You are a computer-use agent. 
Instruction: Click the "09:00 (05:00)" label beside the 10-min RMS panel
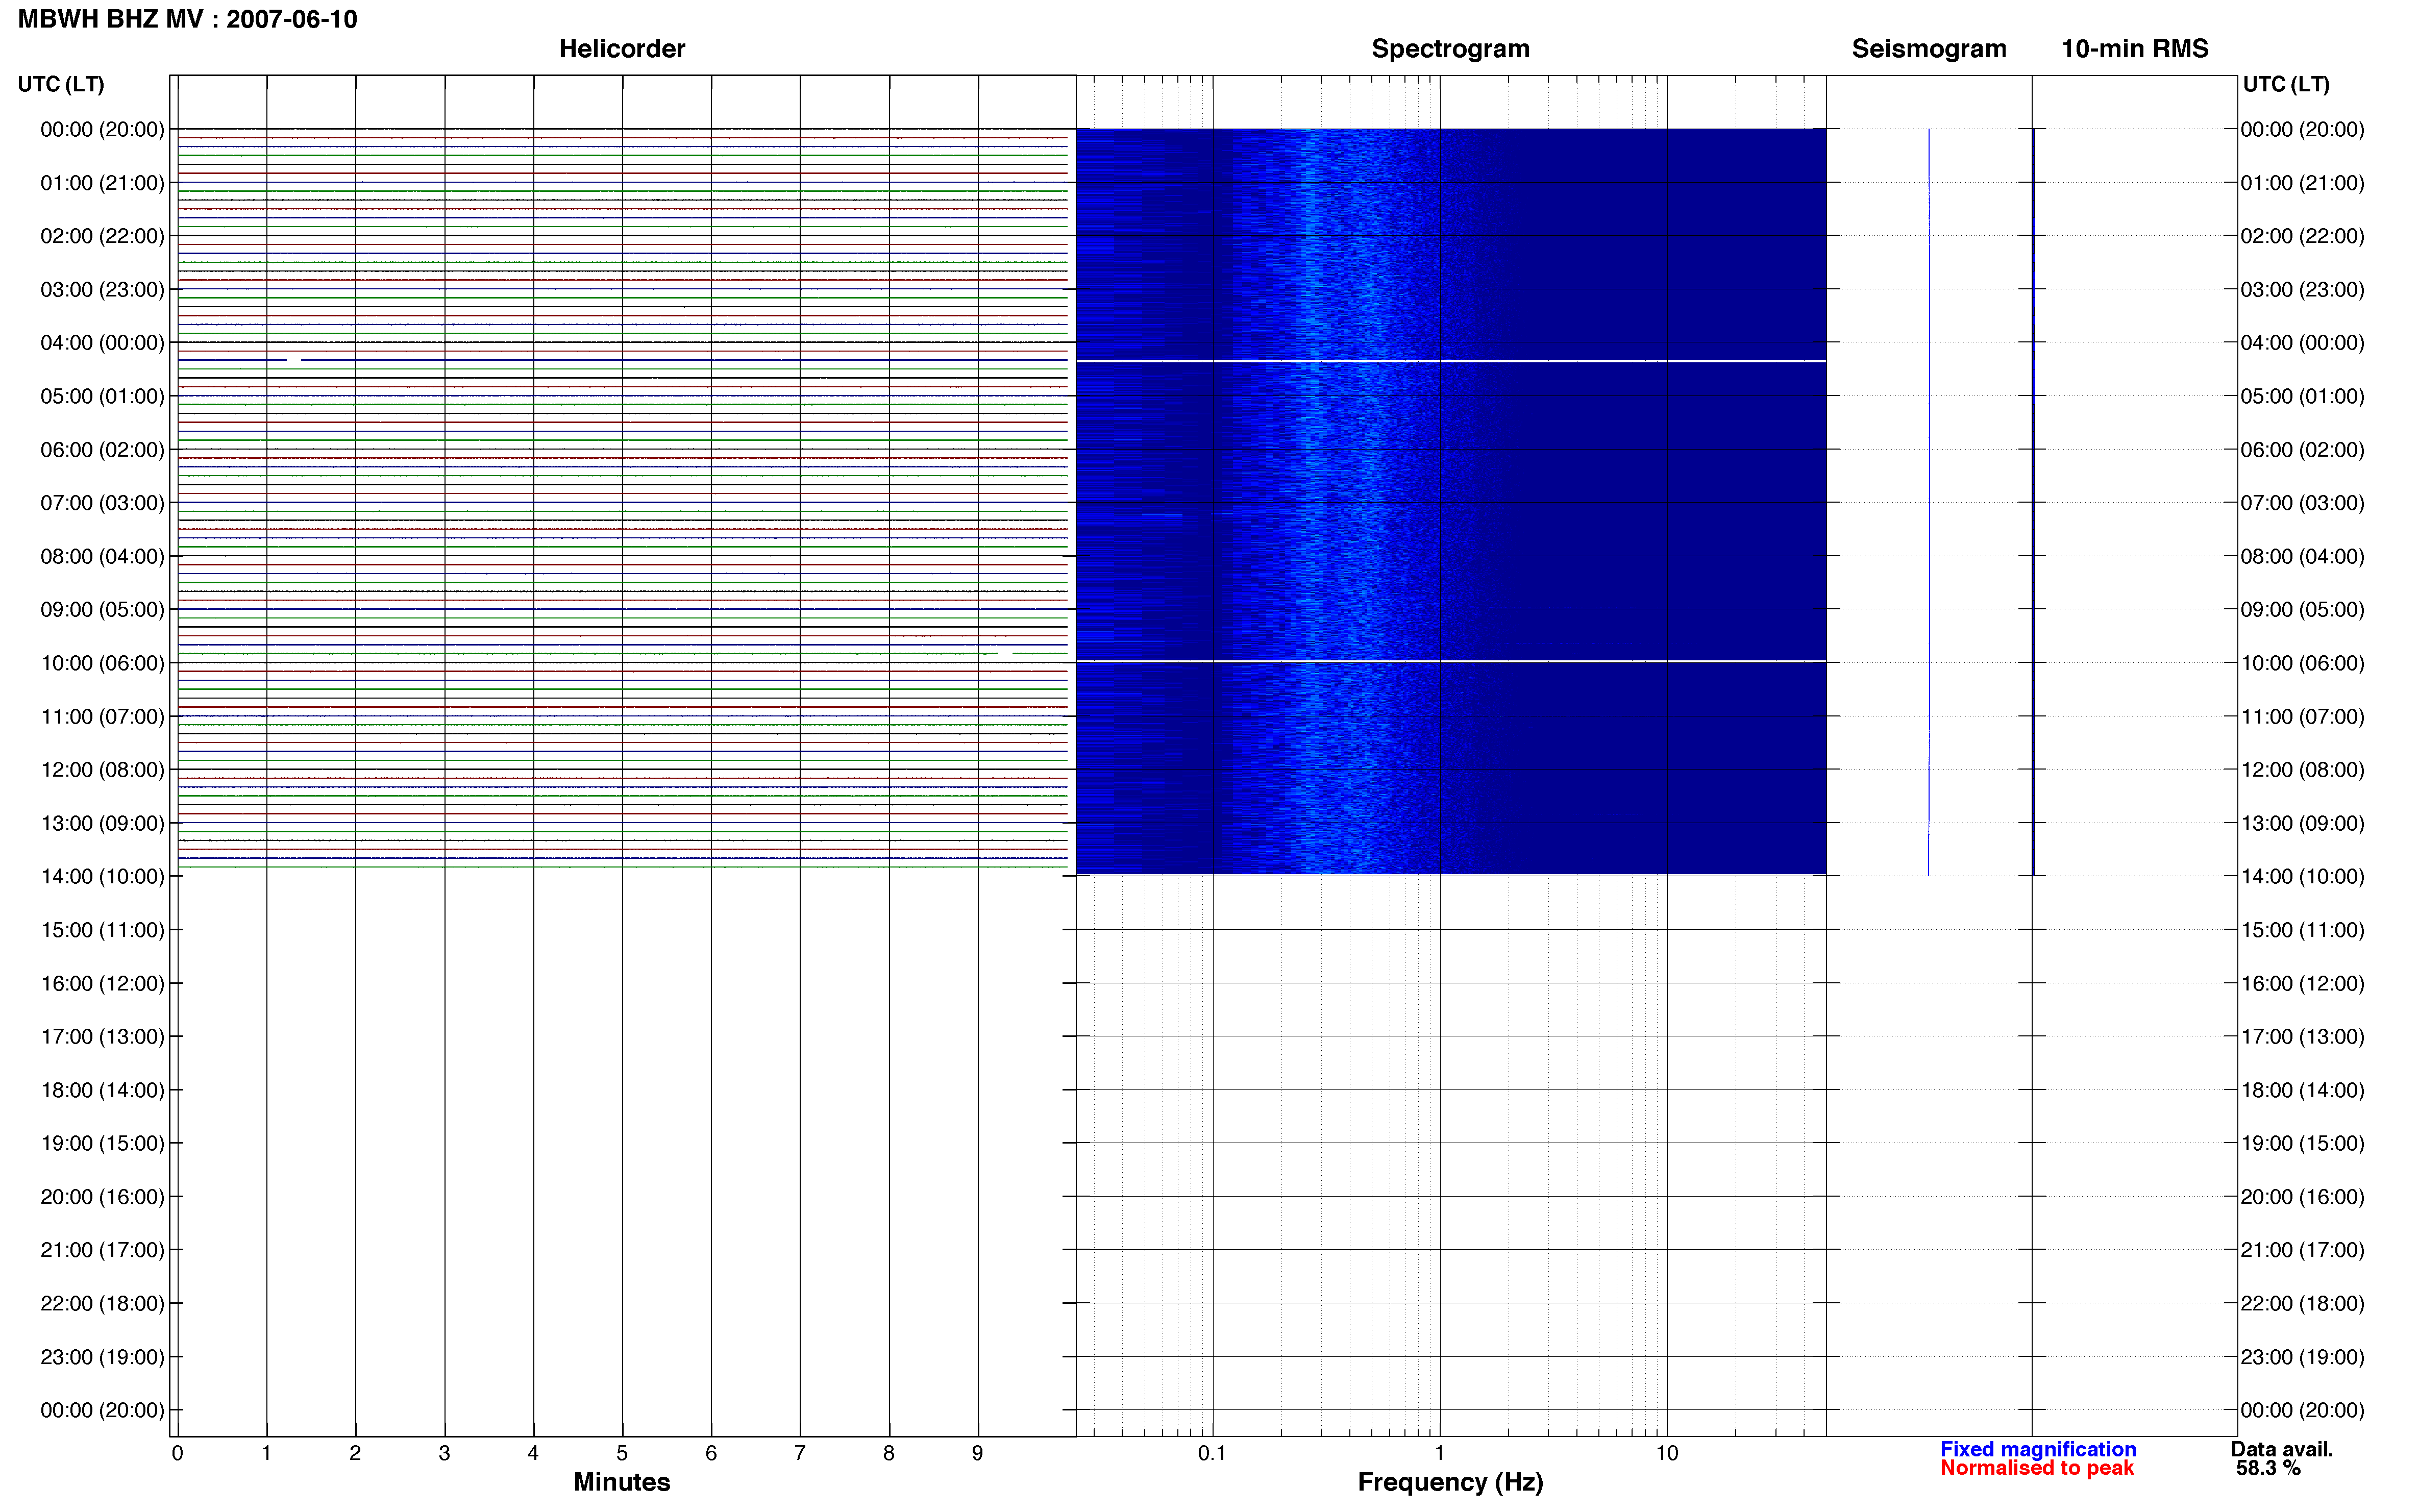[2302, 610]
